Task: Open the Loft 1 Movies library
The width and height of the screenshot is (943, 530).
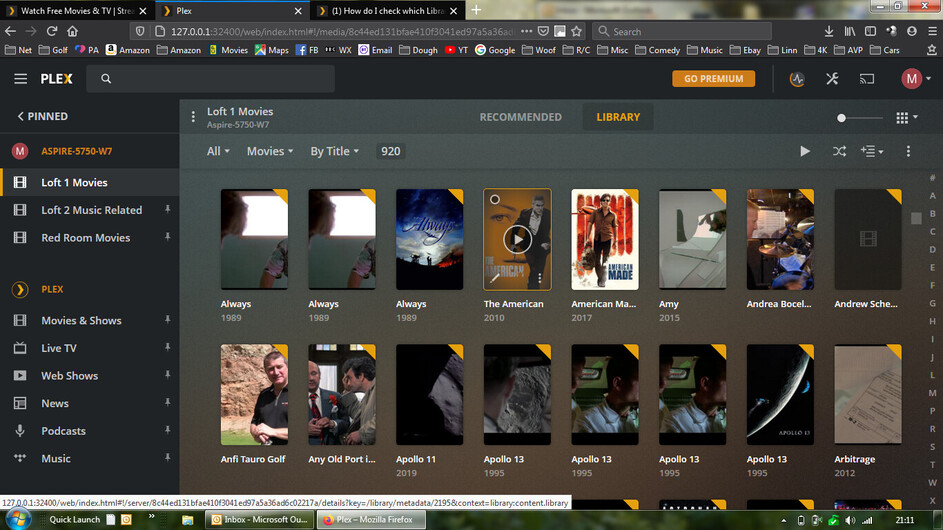Action: coord(90,182)
